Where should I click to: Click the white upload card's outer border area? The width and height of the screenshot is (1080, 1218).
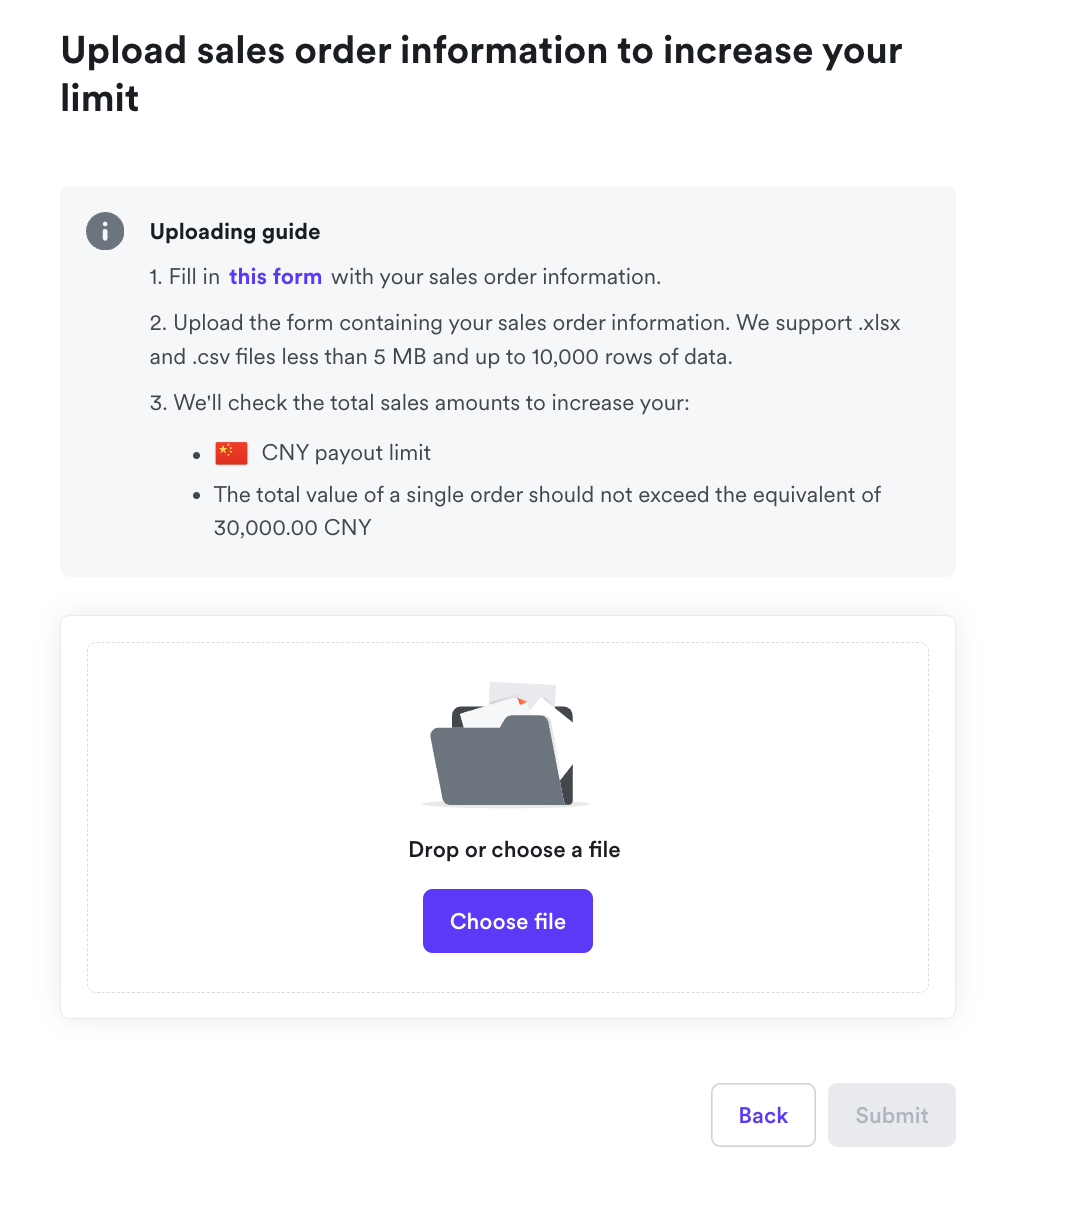74,1005
